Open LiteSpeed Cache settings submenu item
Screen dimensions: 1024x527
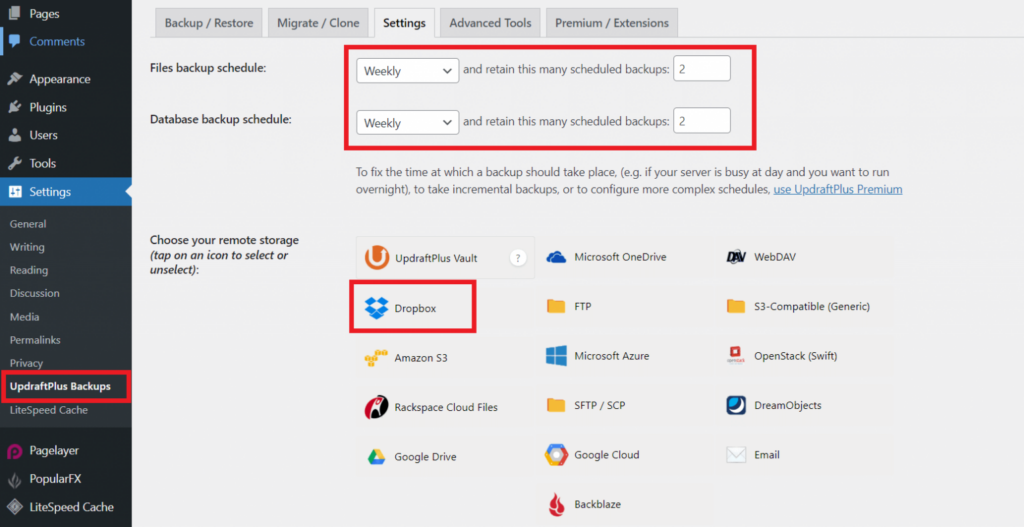tap(48, 410)
